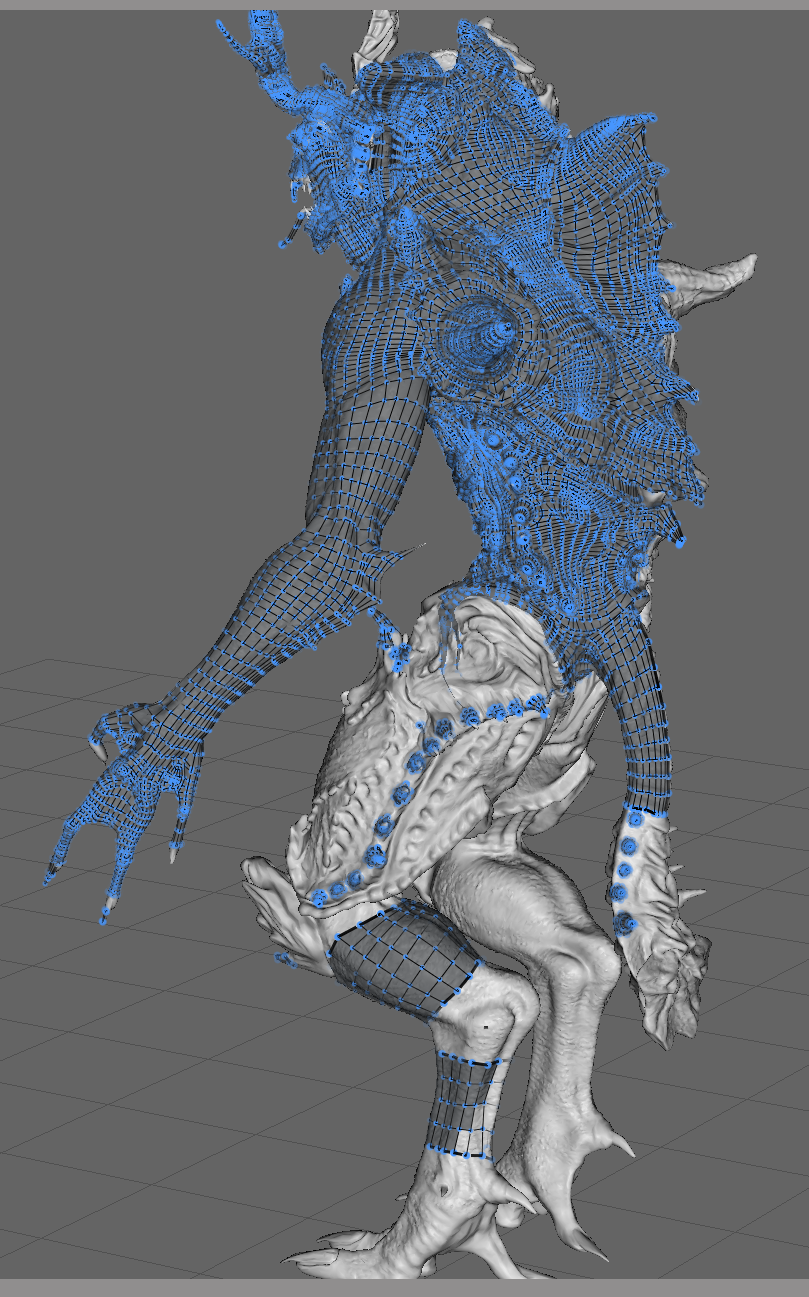Click the outstretched clawed hand
This screenshot has height=1297, width=809.
click(x=130, y=790)
